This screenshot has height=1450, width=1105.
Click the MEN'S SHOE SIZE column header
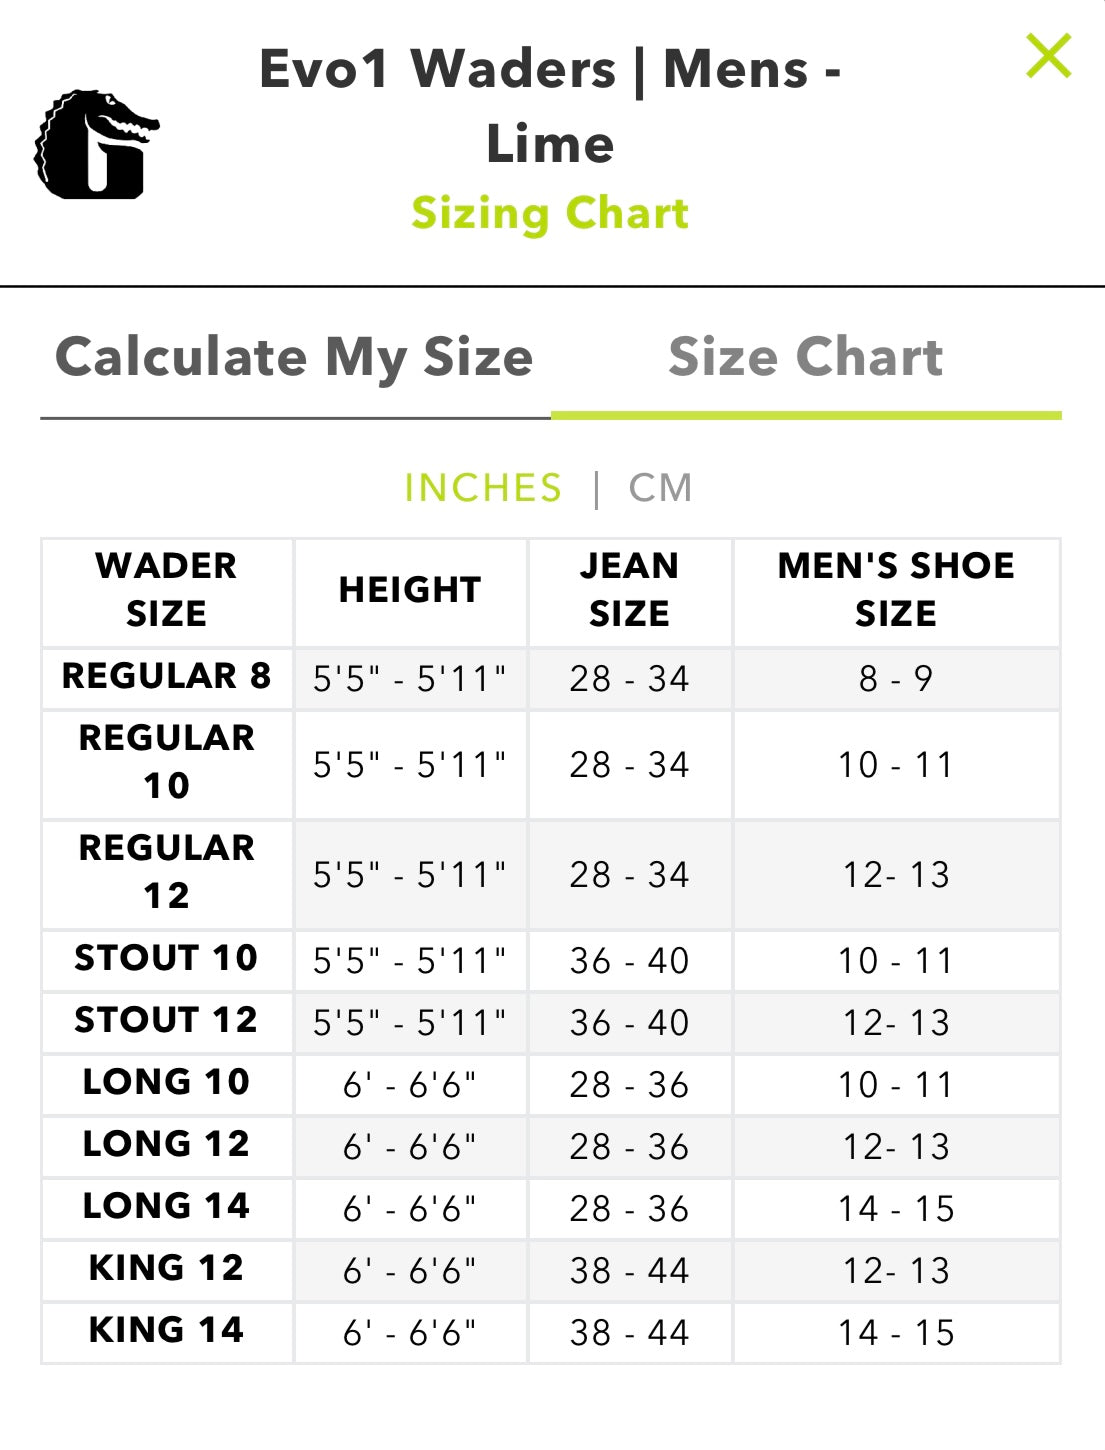896,590
